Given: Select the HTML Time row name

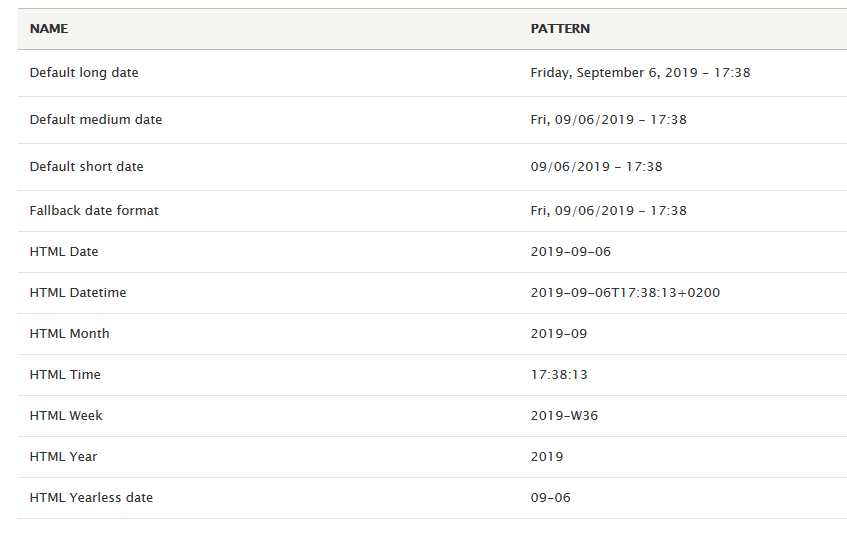Looking at the screenshot, I should (65, 375).
